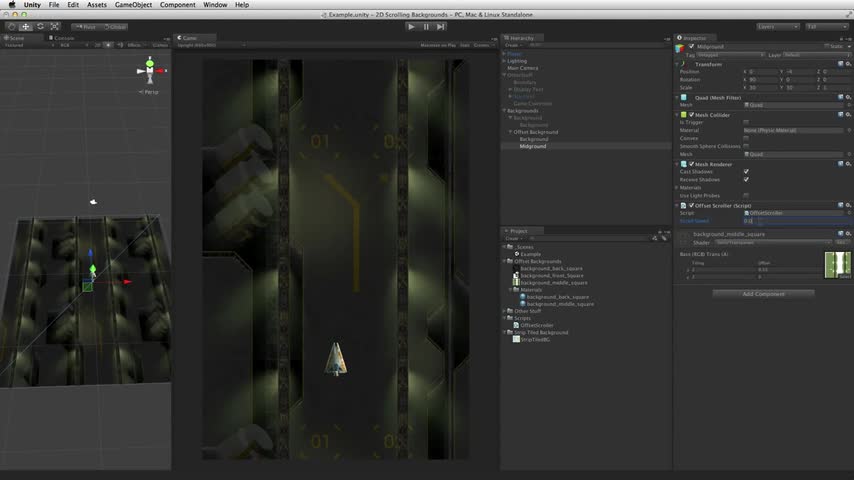This screenshot has width=854, height=480.
Task: Click the Play button
Action: (411, 26)
